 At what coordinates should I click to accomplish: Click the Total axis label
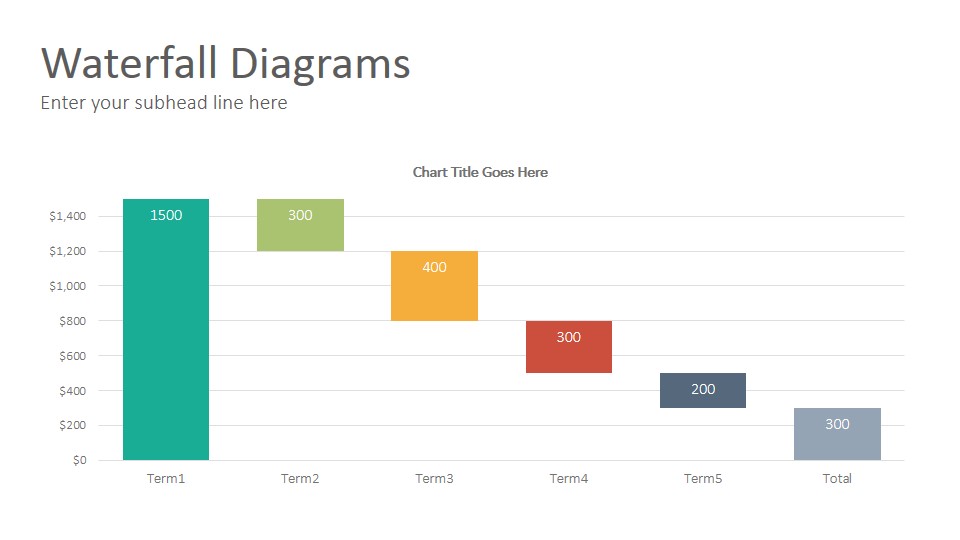(837, 478)
